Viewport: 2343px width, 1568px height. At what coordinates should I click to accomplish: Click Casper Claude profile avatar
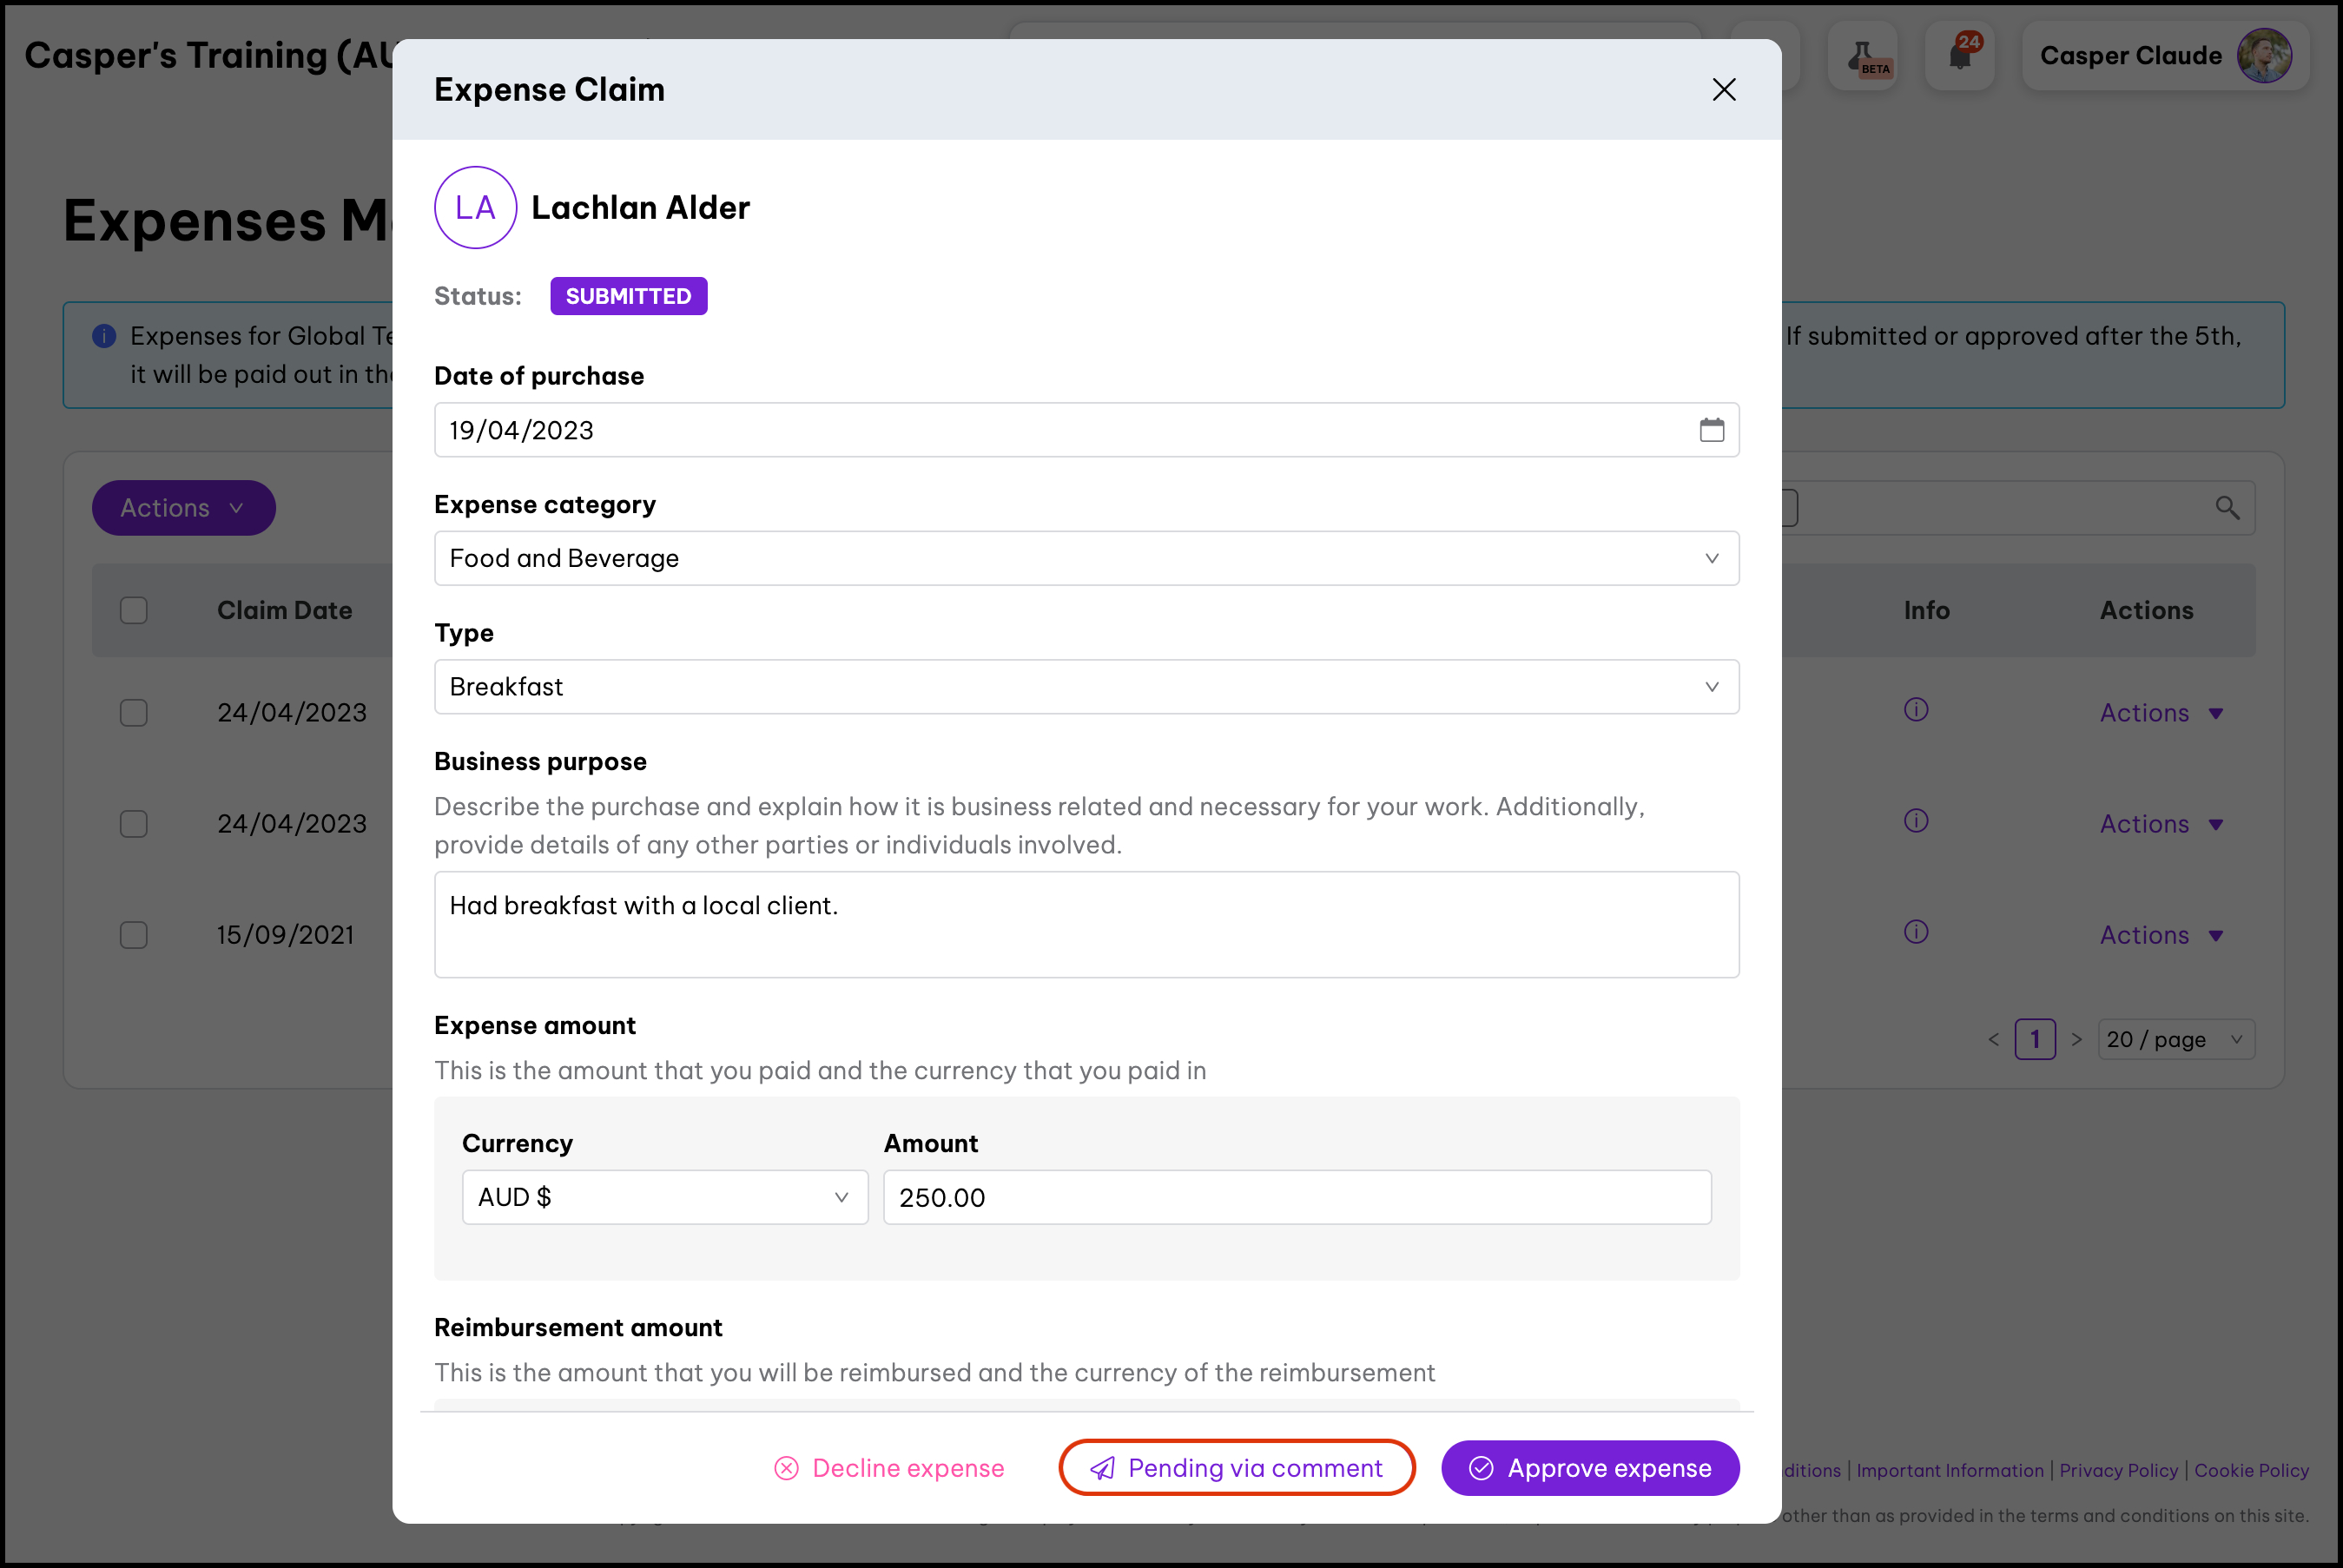click(x=2264, y=56)
